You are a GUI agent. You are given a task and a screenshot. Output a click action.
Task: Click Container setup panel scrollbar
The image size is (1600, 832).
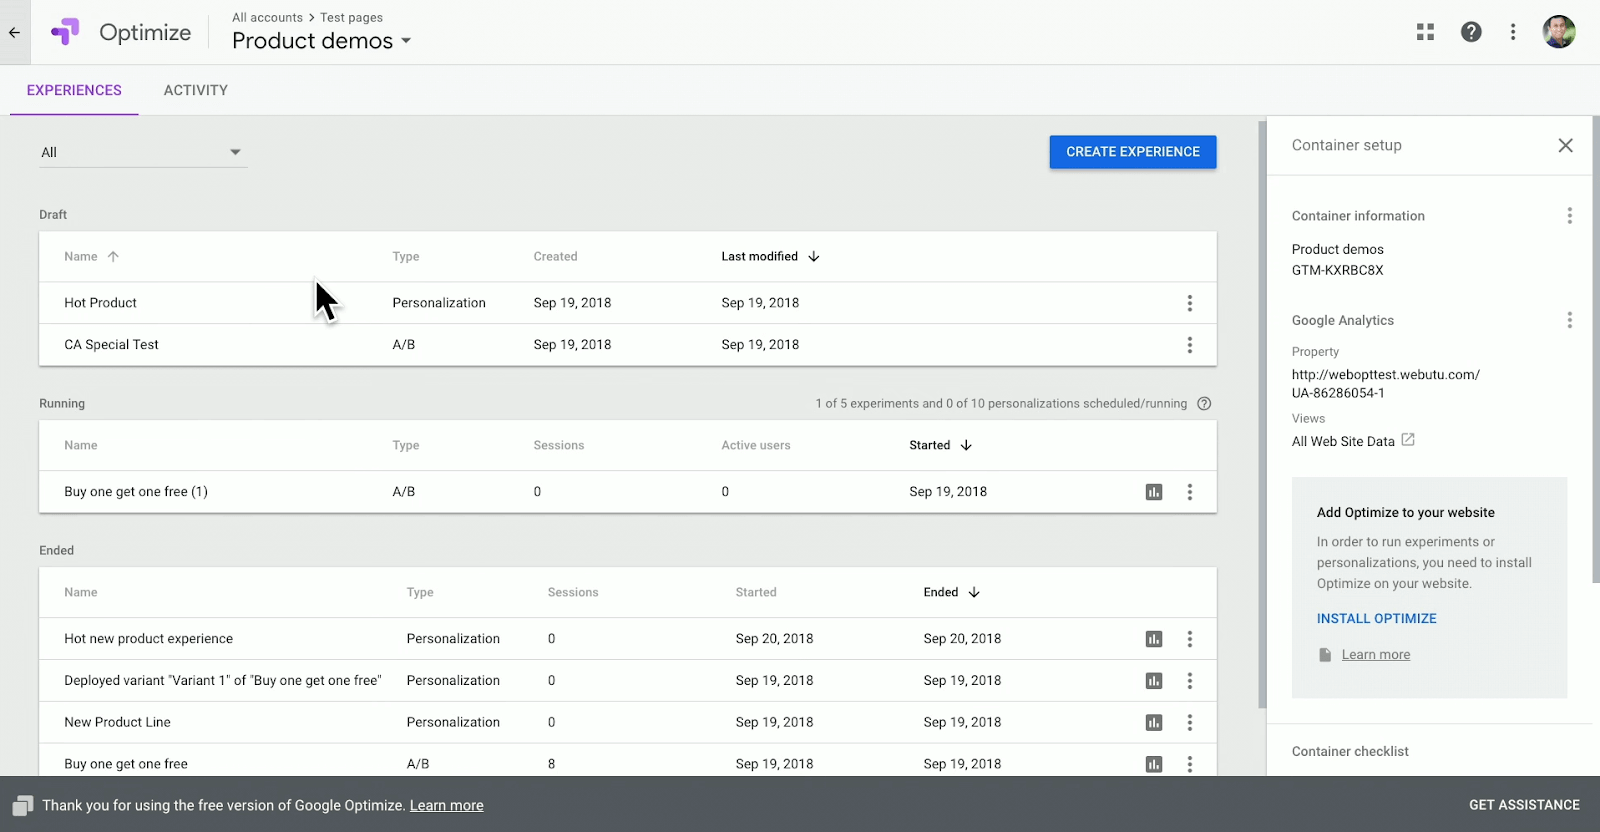(x=1596, y=350)
